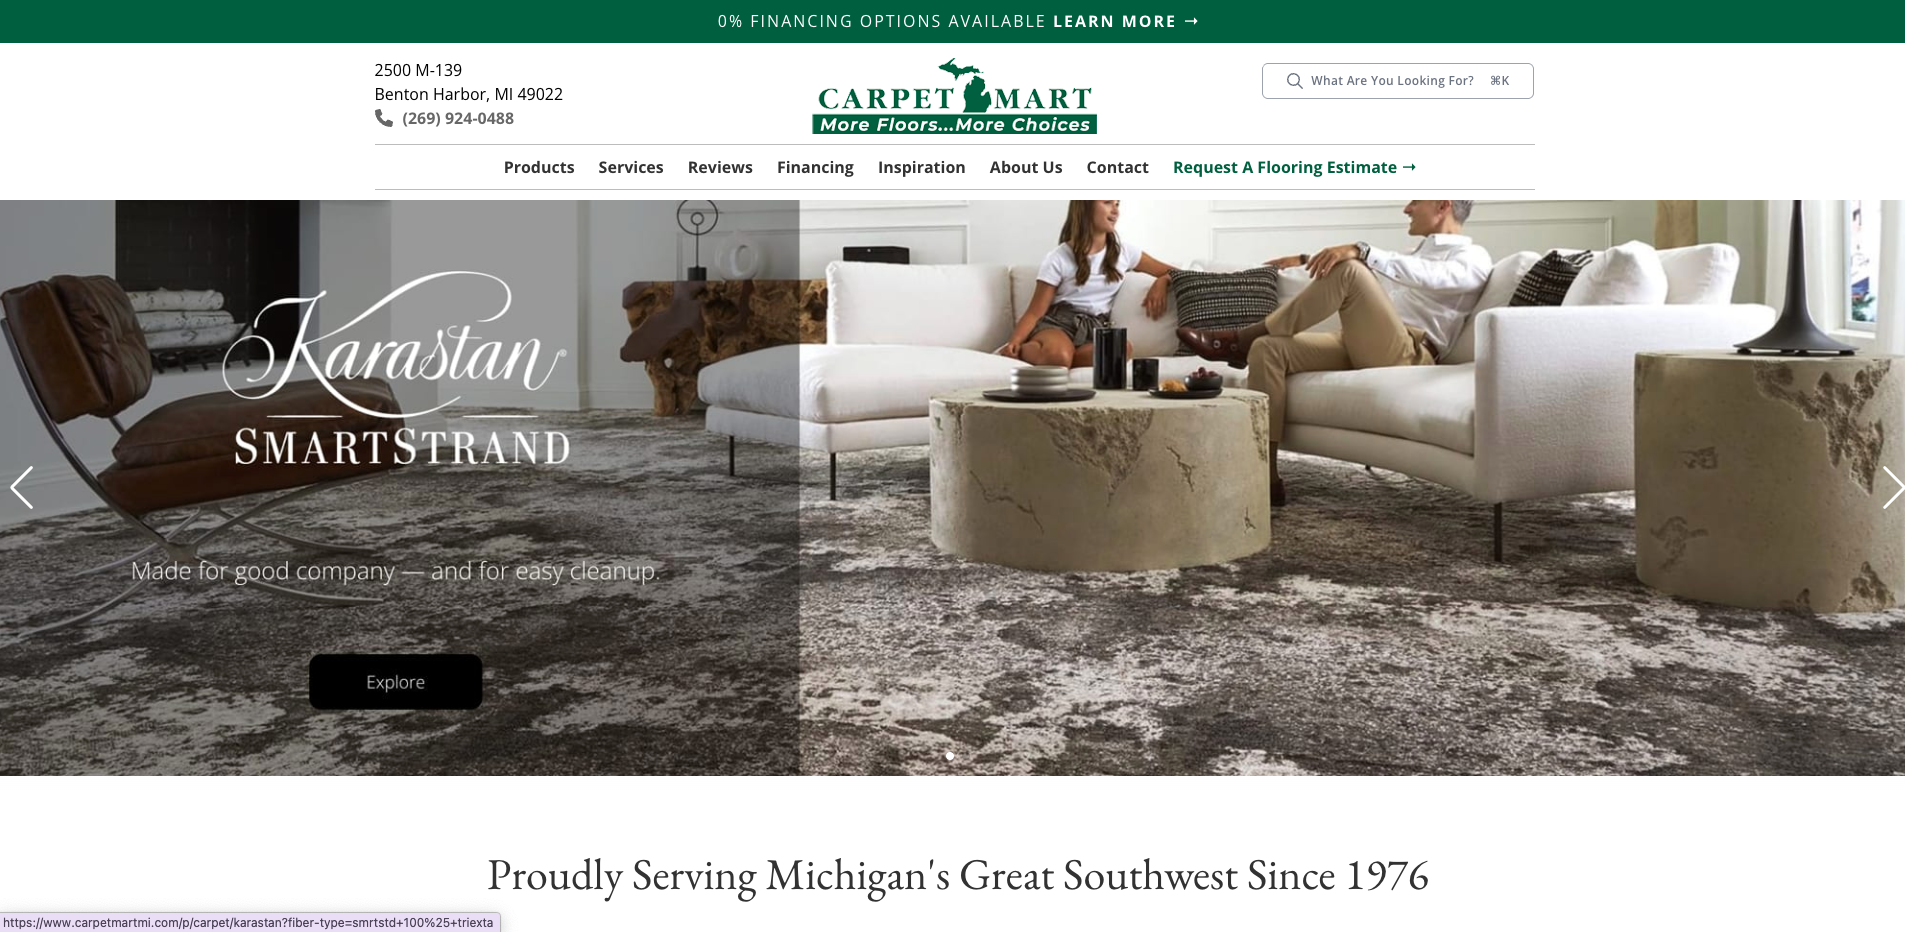The width and height of the screenshot is (1905, 932).
Task: Click the Explore button on the slide
Action: coord(396,682)
